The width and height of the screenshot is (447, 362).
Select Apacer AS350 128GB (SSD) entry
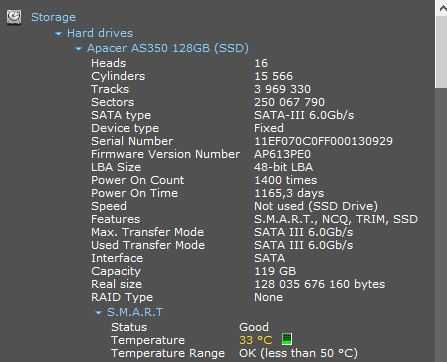pos(168,48)
